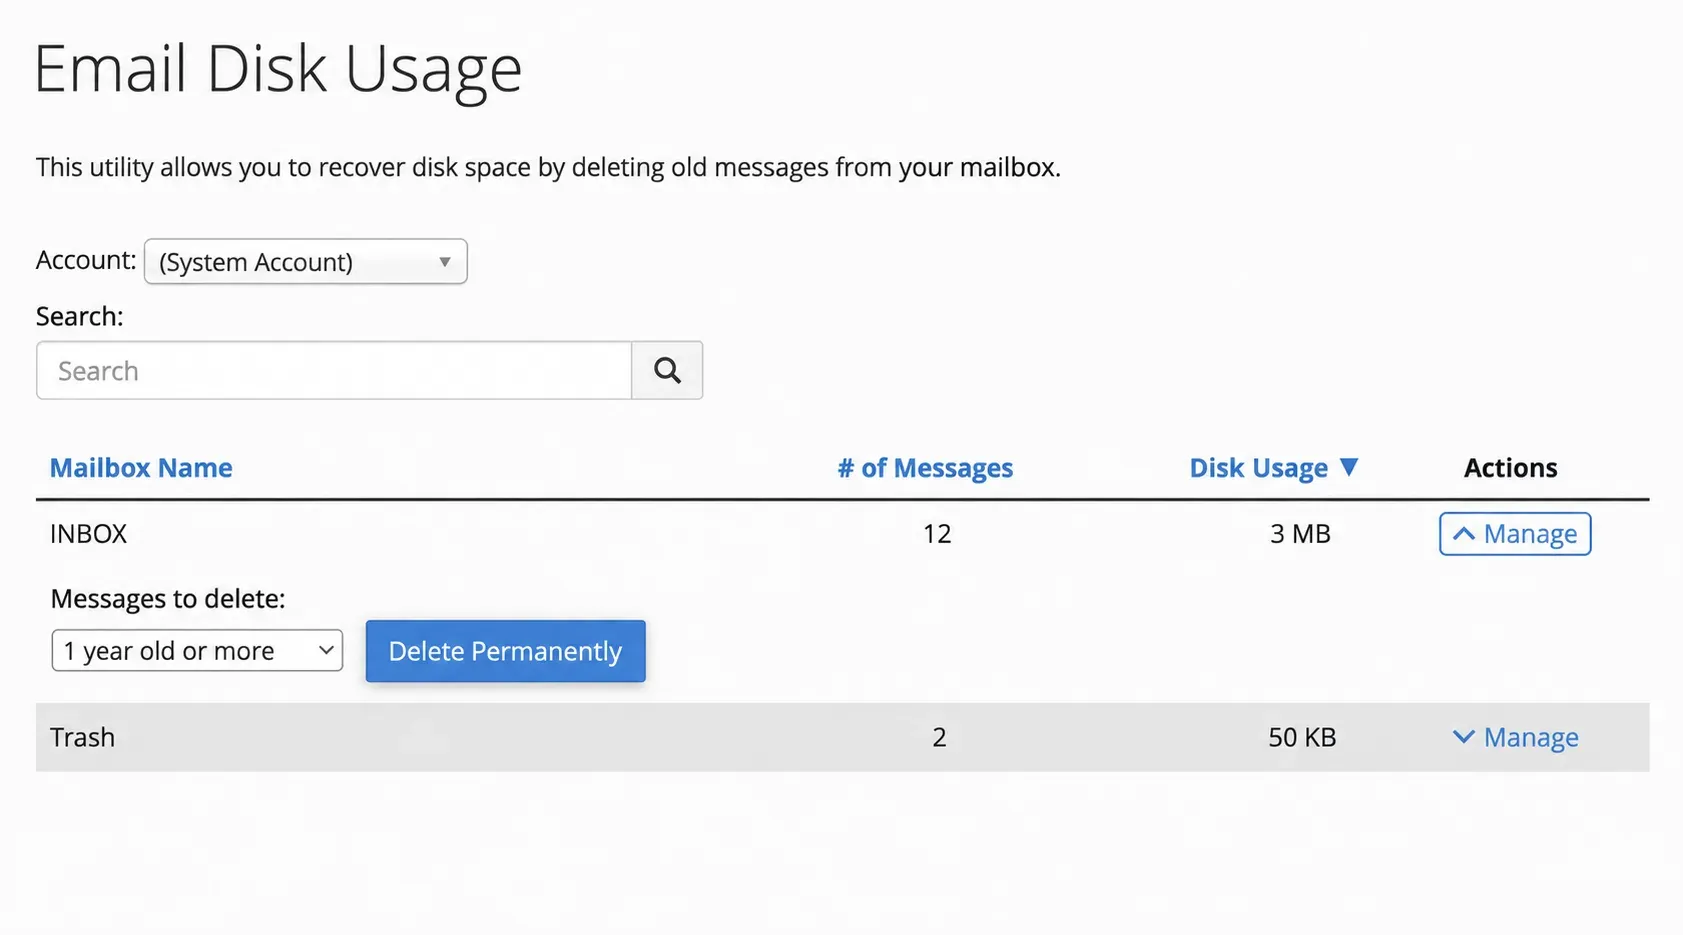Click the Messages to delete label
This screenshot has width=1683, height=935.
[168, 599]
